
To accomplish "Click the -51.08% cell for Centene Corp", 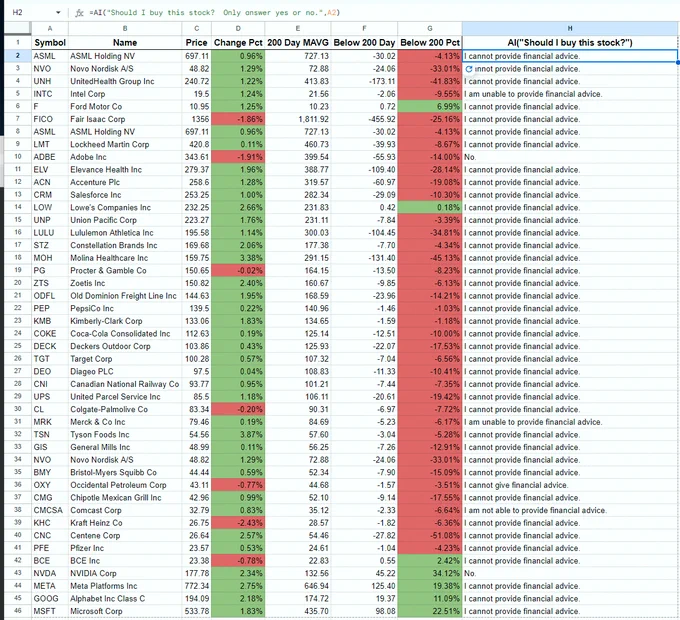I will coord(429,535).
